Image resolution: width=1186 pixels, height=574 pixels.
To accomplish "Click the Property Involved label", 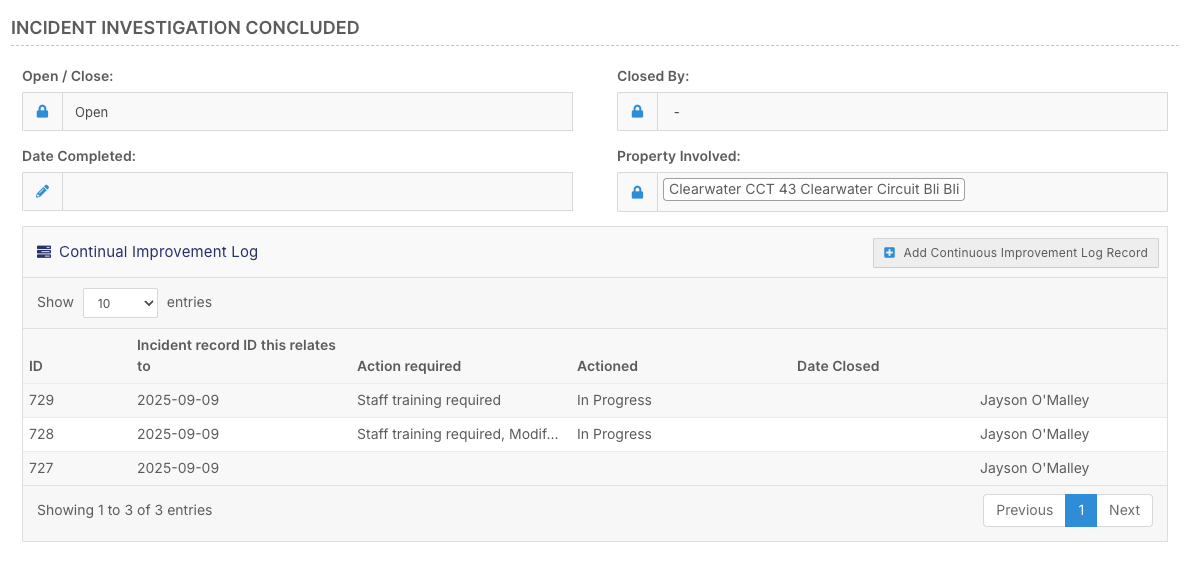I will [x=678, y=157].
